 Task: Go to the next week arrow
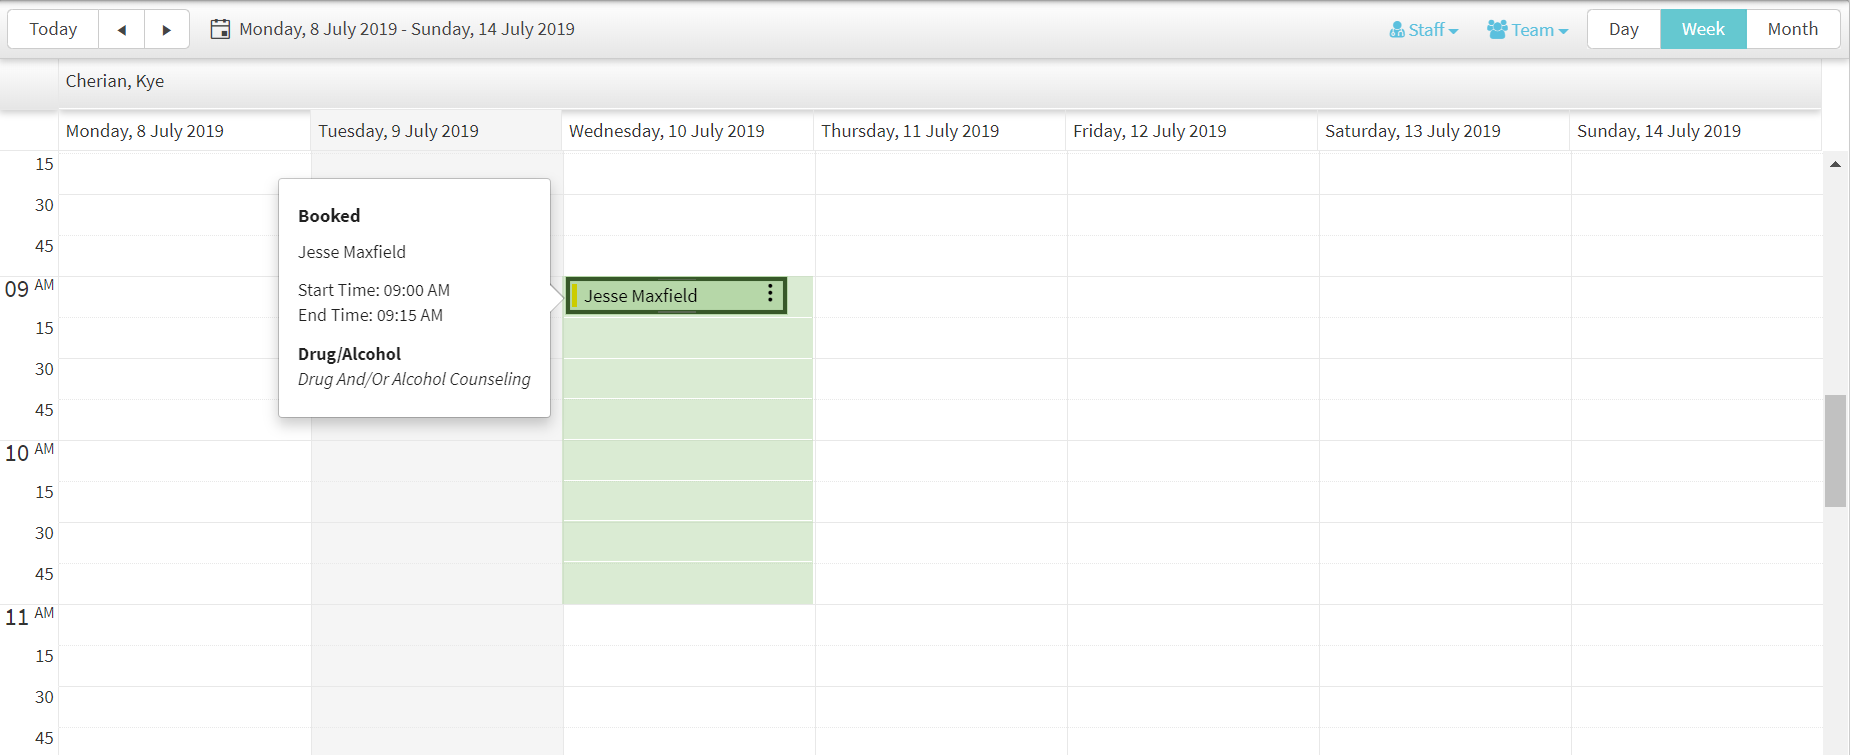167,30
